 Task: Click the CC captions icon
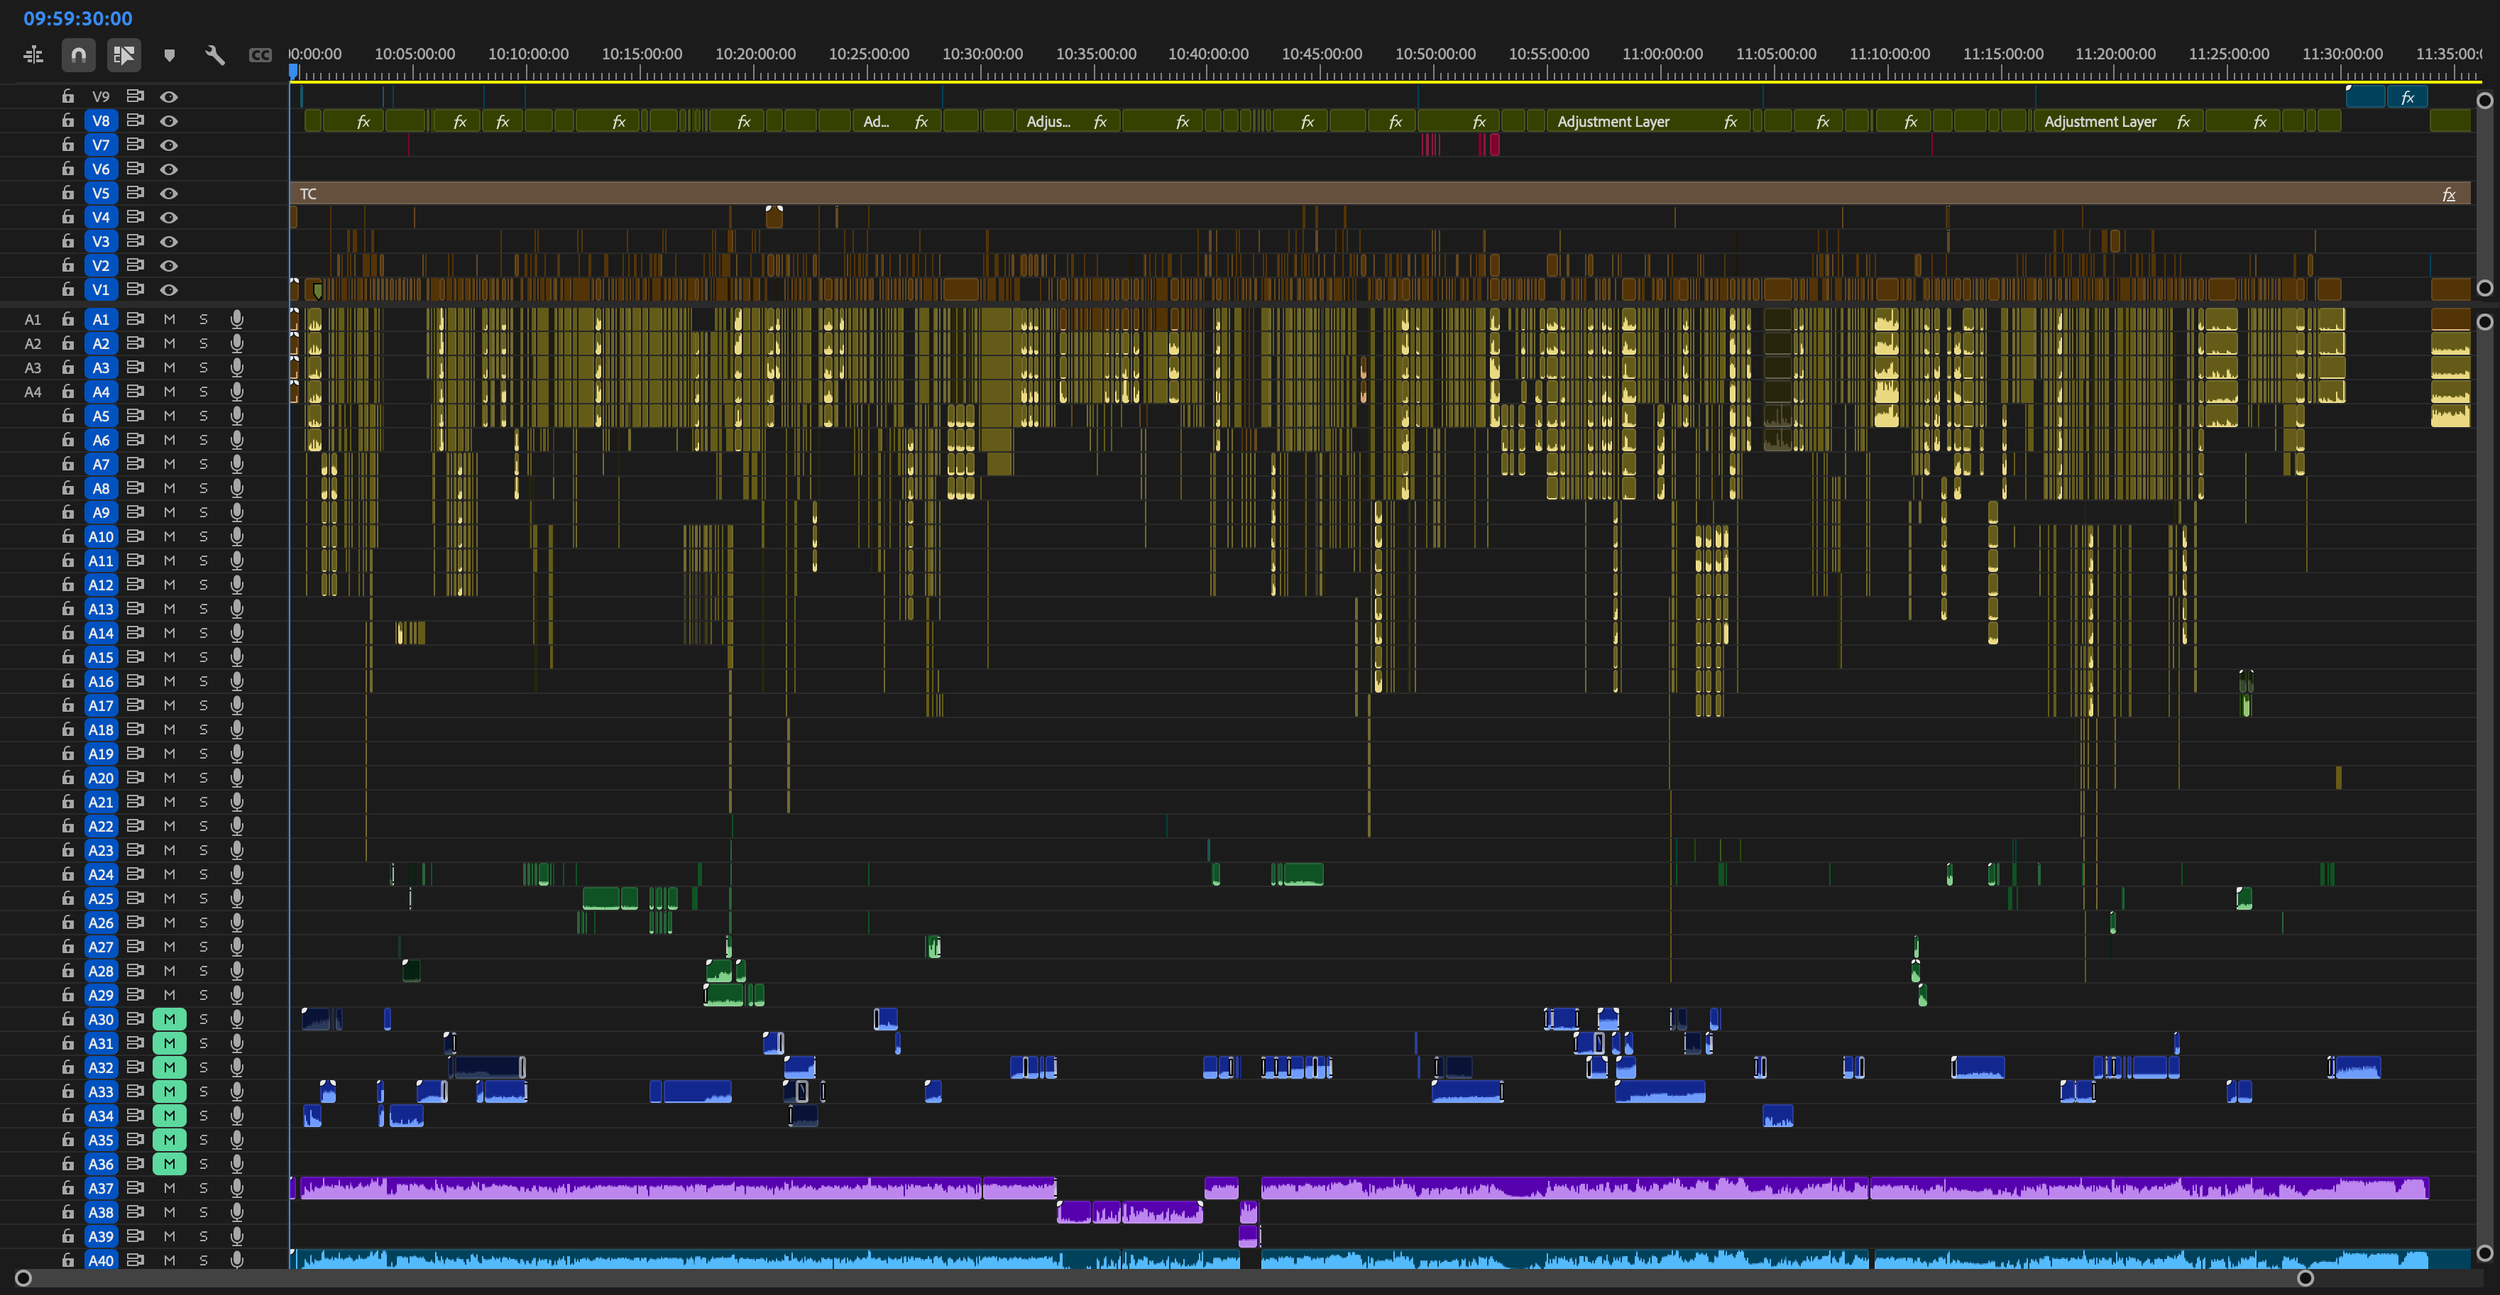(260, 55)
